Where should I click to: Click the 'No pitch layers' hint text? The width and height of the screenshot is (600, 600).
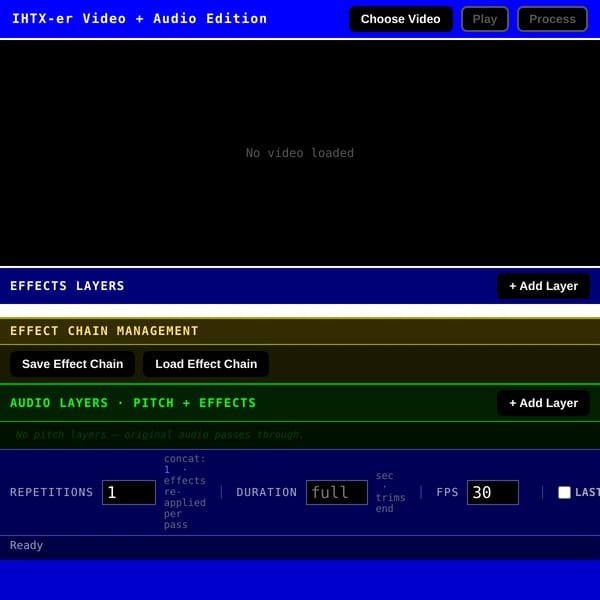click(160, 435)
